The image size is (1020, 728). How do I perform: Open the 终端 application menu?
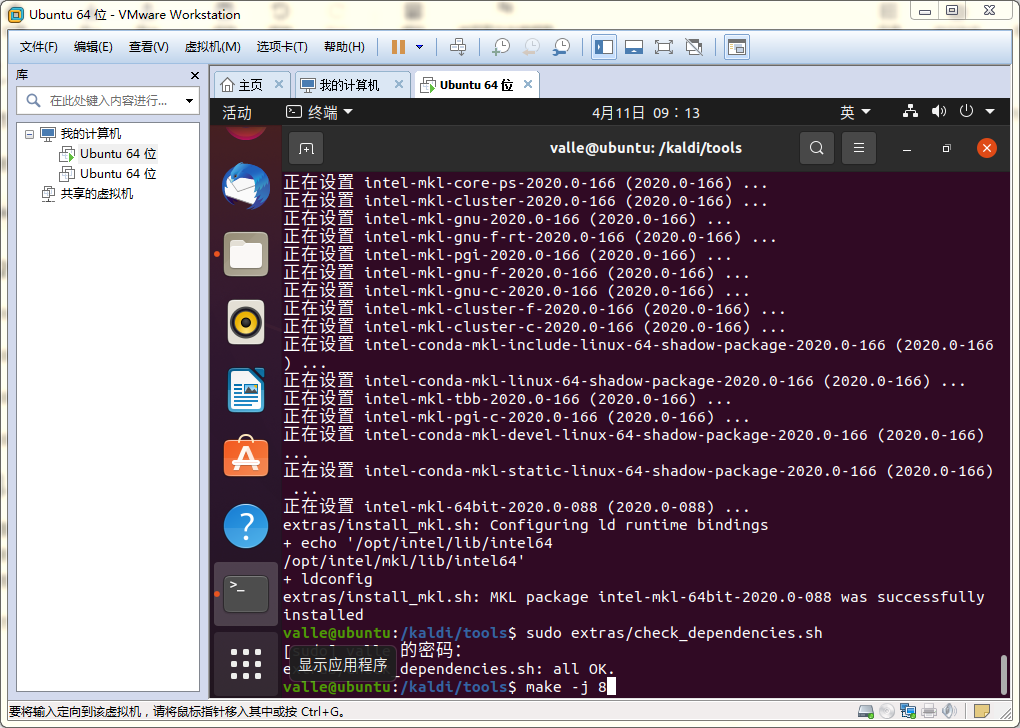[x=319, y=113]
